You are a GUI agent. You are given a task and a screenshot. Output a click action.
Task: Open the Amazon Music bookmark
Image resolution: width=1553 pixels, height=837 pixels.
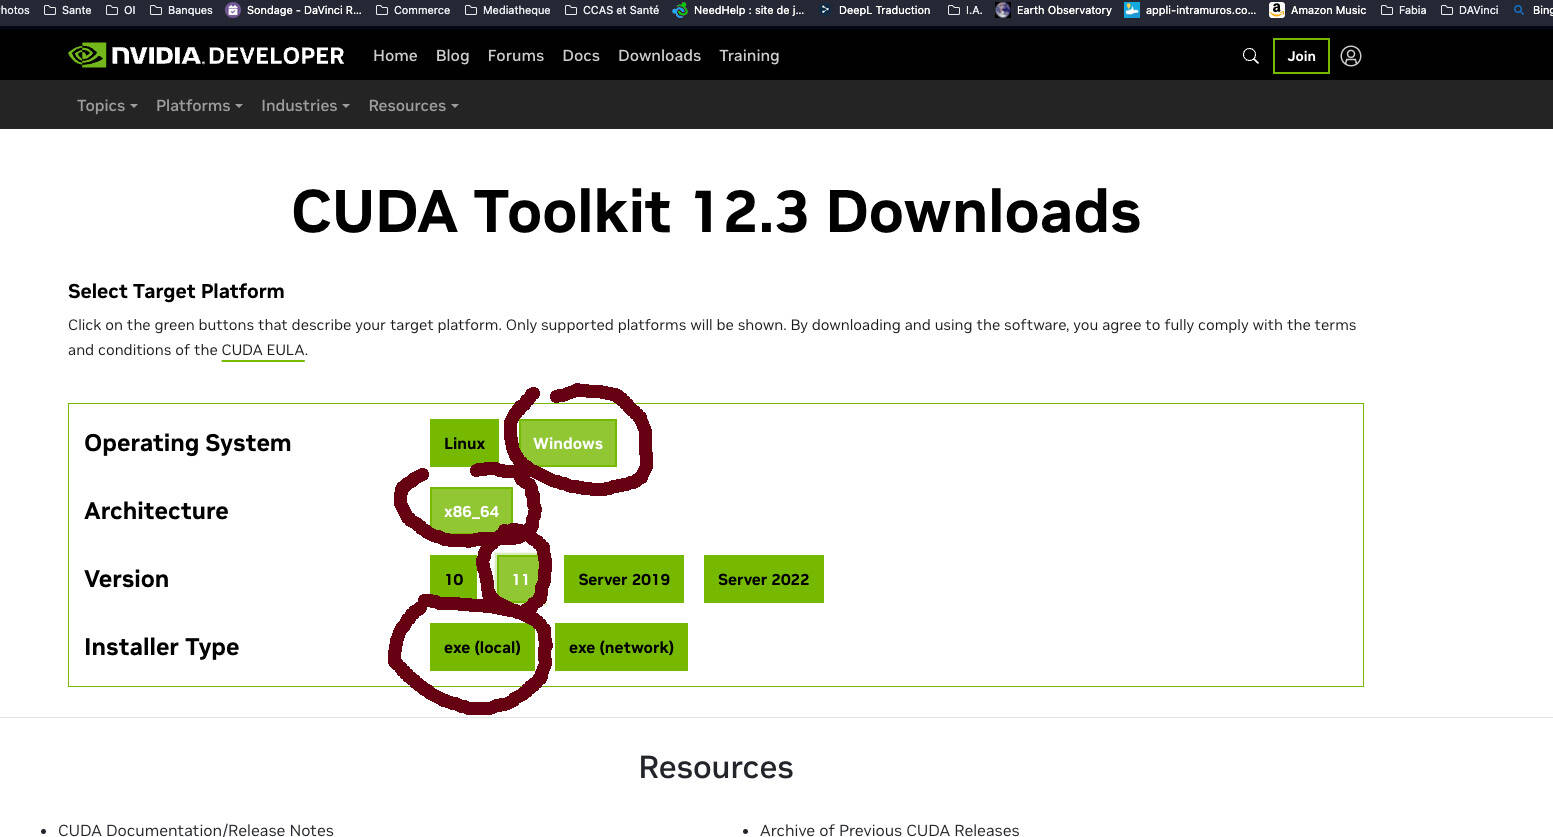tap(1318, 10)
